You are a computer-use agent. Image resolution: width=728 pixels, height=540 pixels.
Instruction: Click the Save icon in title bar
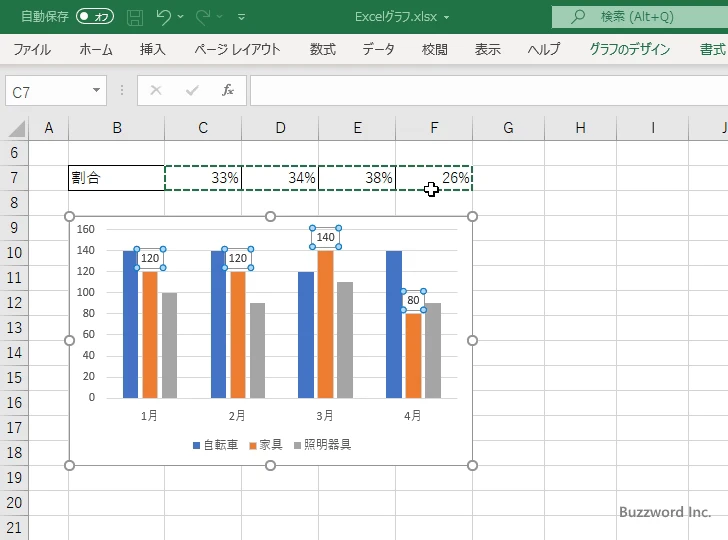135,17
